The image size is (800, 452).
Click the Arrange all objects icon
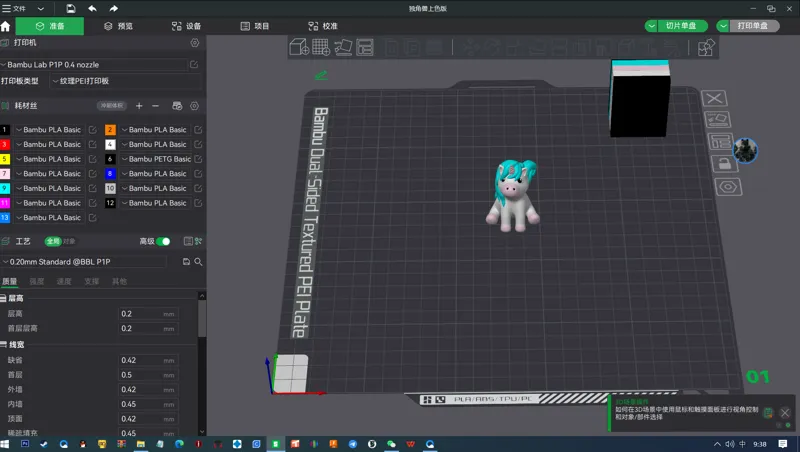365,47
